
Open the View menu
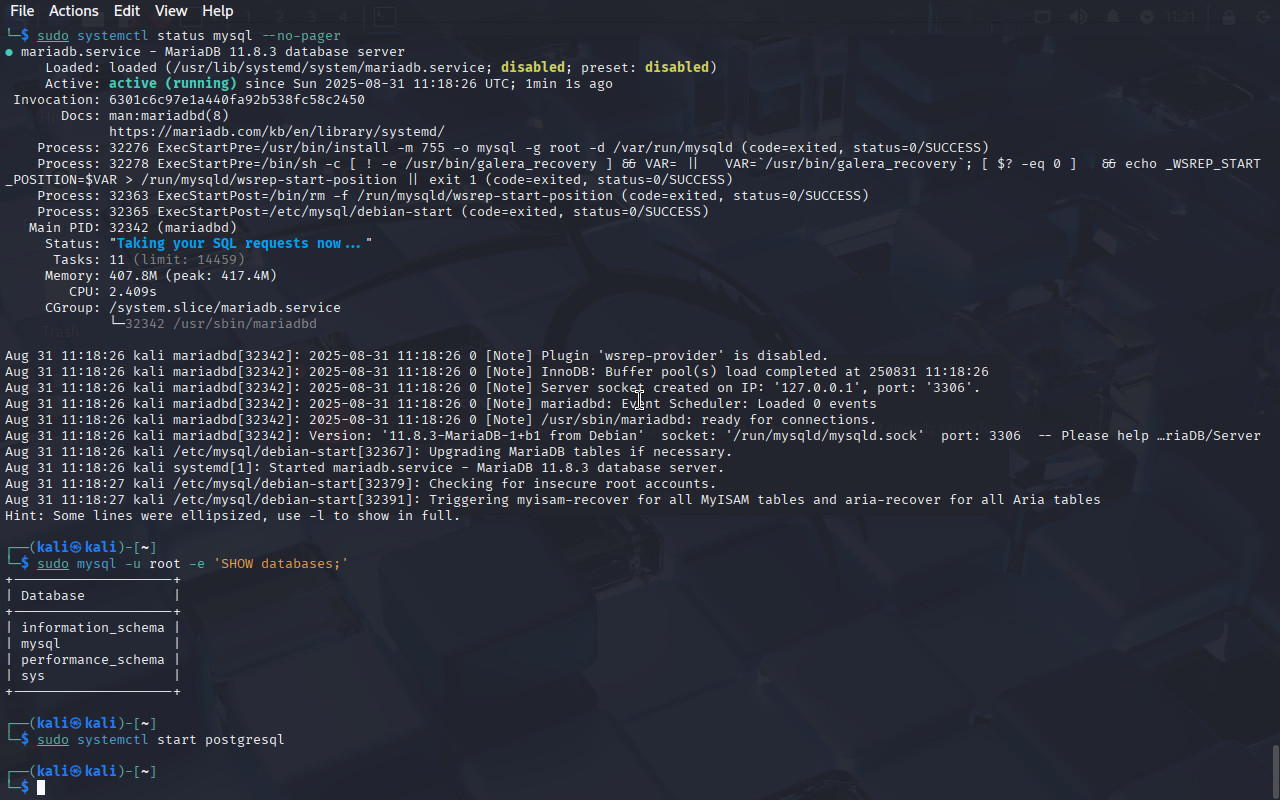tap(171, 11)
